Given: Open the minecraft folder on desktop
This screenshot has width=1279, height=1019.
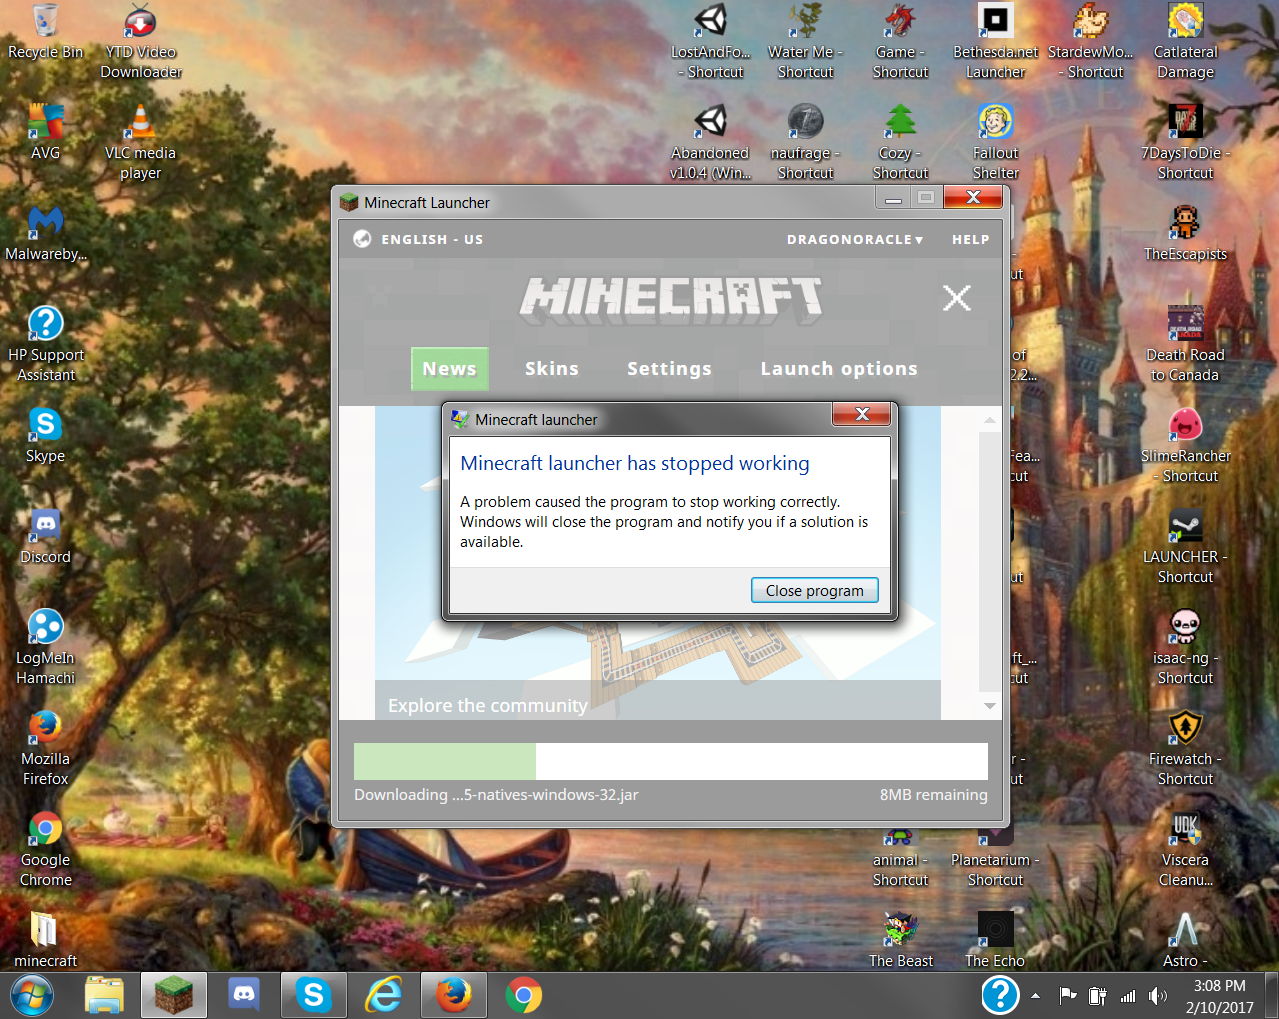Looking at the screenshot, I should pos(45,940).
